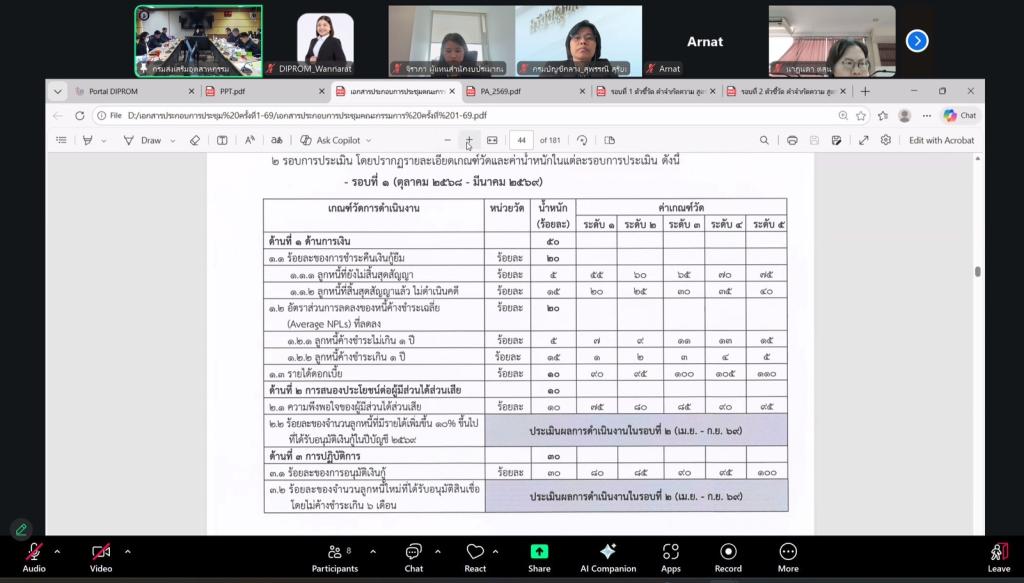This screenshot has width=1024, height=583.
Task: Switch to the Portal DIPROM tab
Action: click(113, 91)
